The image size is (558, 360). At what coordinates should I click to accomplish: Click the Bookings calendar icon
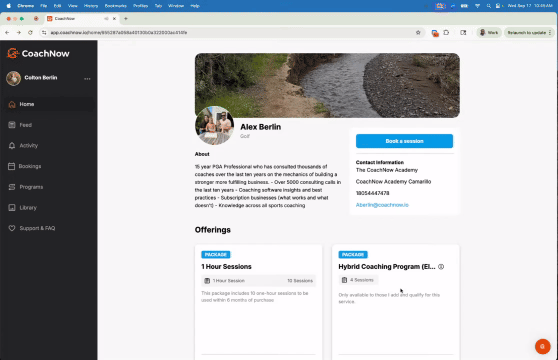pyautogui.click(x=12, y=166)
